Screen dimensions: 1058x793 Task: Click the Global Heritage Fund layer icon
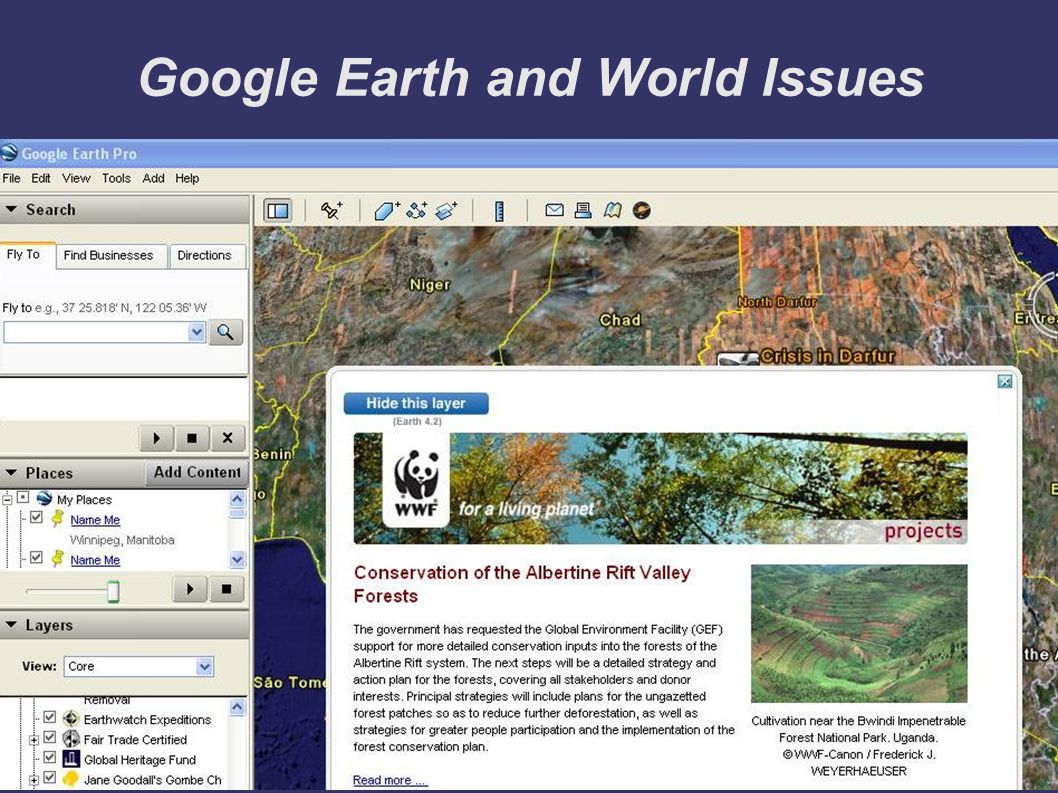(71, 759)
